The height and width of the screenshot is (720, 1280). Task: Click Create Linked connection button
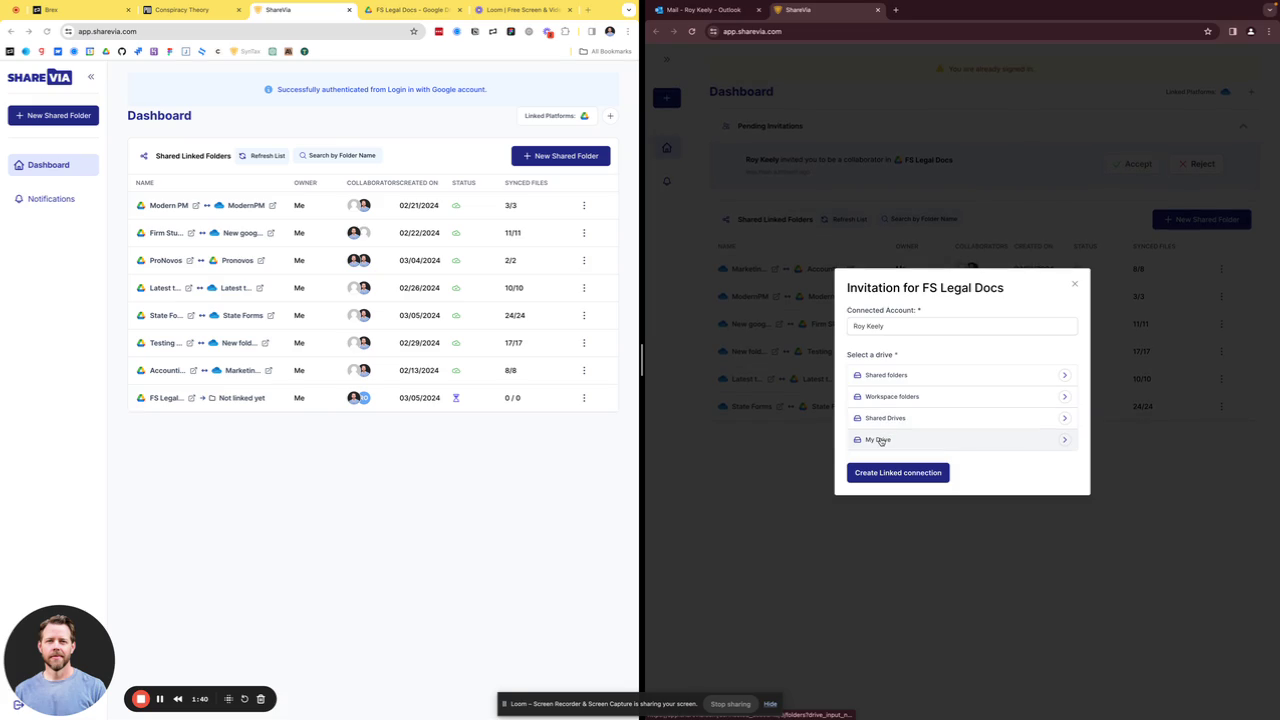coord(898,473)
